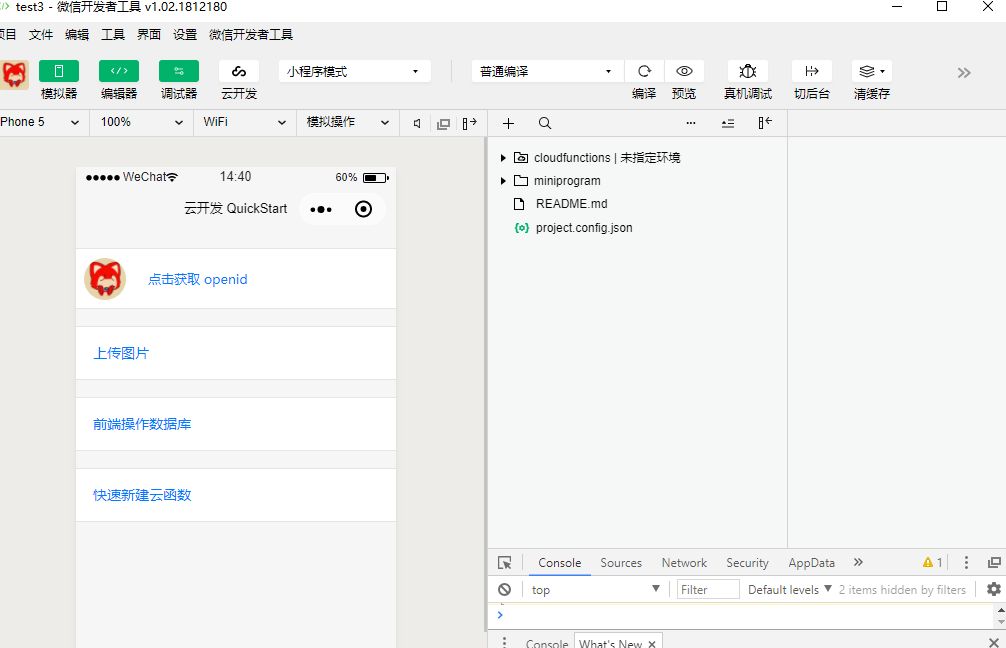1006x648 pixels.
Task: Switch to the Sources tab
Action: (x=621, y=563)
